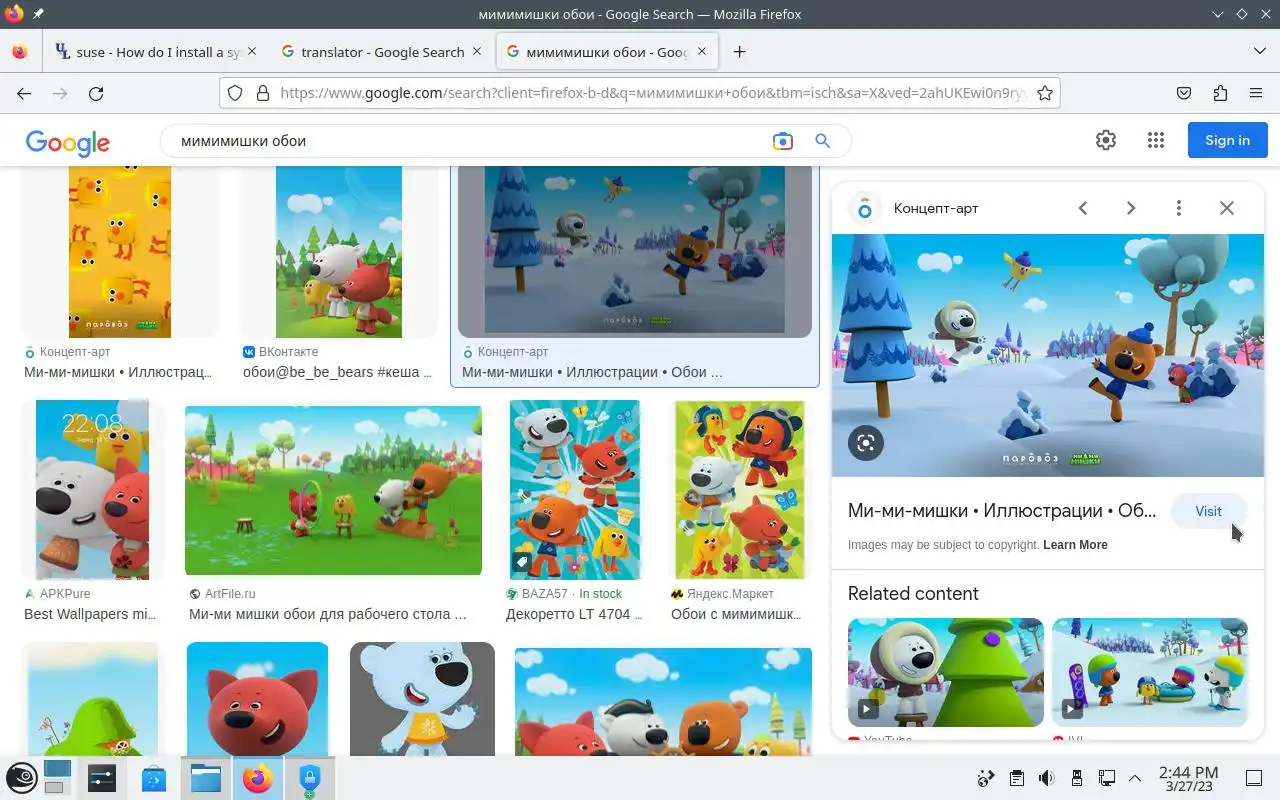Screen dimensions: 1280x800
Task: Open clipboard tray icon
Action: (1016, 778)
